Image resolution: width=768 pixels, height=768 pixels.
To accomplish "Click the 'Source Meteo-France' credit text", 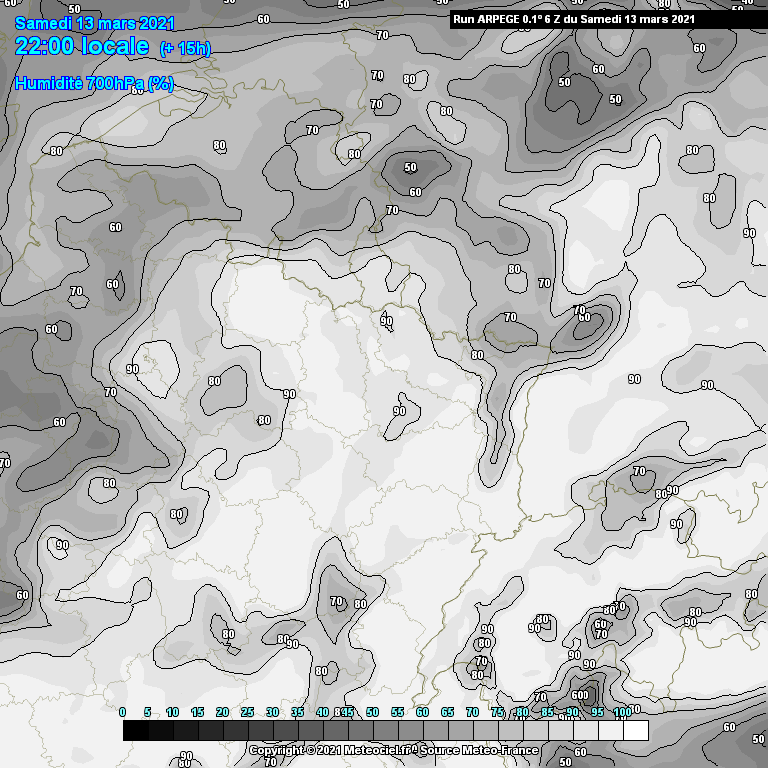I will [x=478, y=750].
